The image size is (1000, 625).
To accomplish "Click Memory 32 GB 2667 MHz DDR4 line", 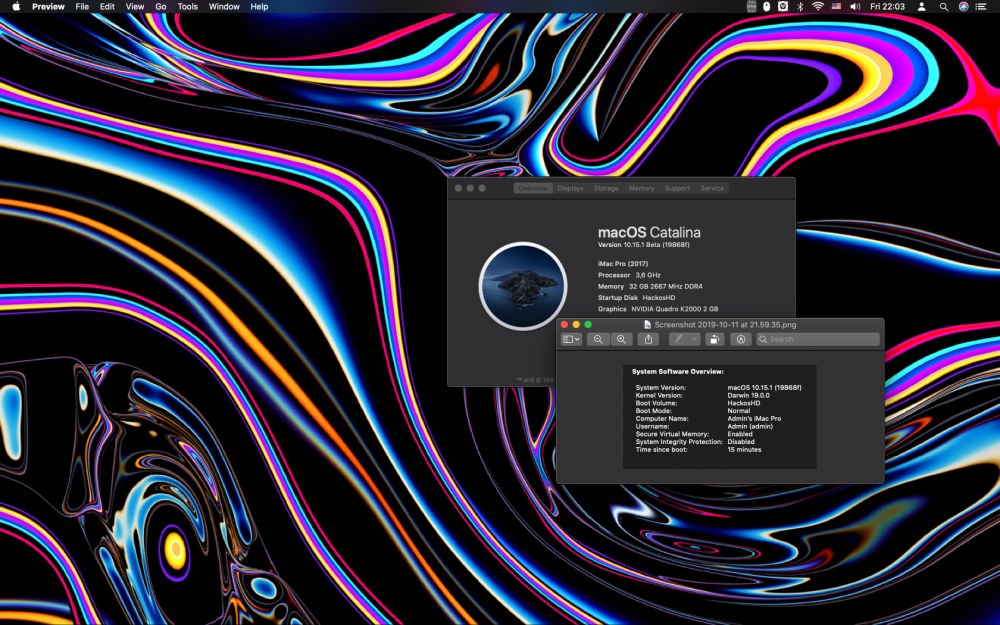I will point(650,286).
